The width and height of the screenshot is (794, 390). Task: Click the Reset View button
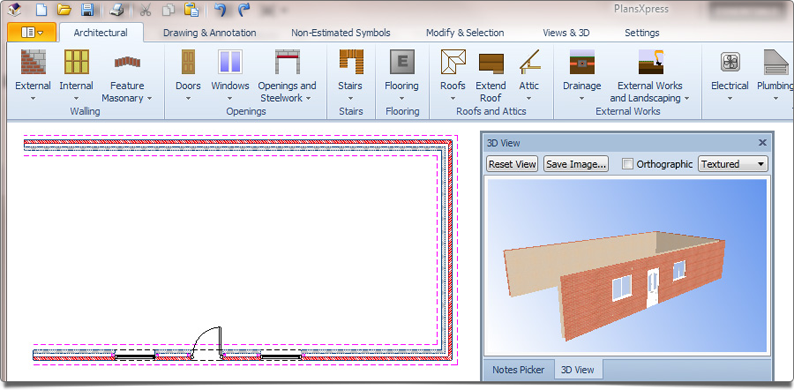(512, 164)
